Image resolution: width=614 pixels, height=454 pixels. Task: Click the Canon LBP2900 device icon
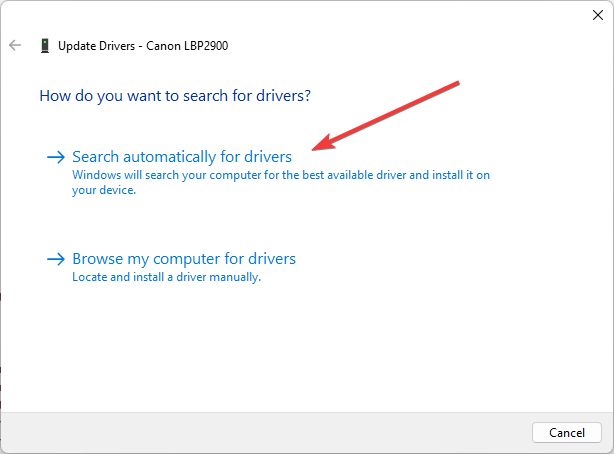point(45,45)
